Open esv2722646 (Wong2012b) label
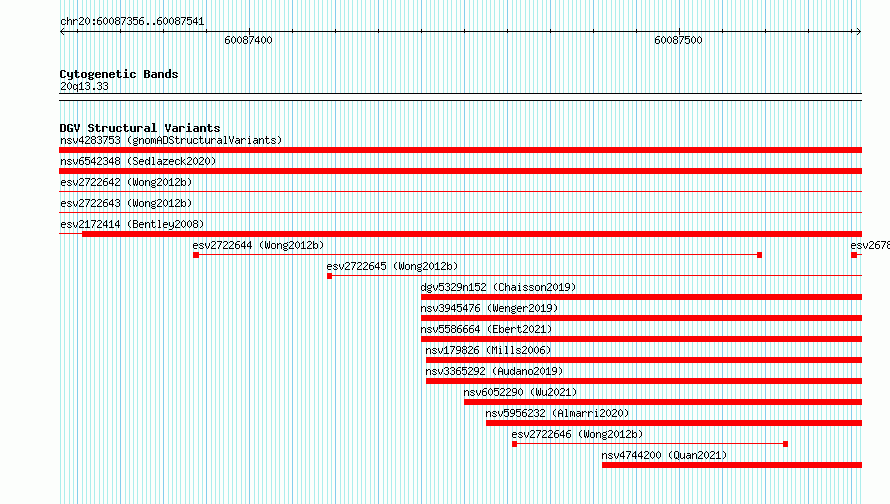 point(577,434)
